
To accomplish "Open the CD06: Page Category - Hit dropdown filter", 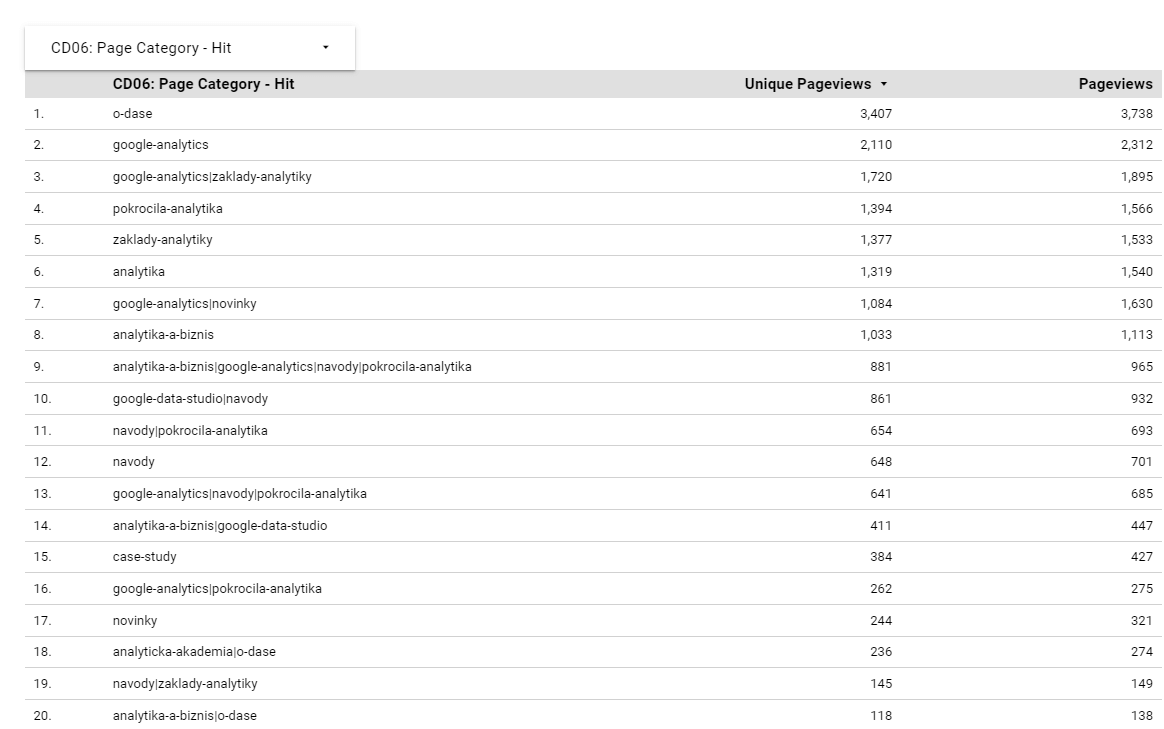I will point(189,48).
